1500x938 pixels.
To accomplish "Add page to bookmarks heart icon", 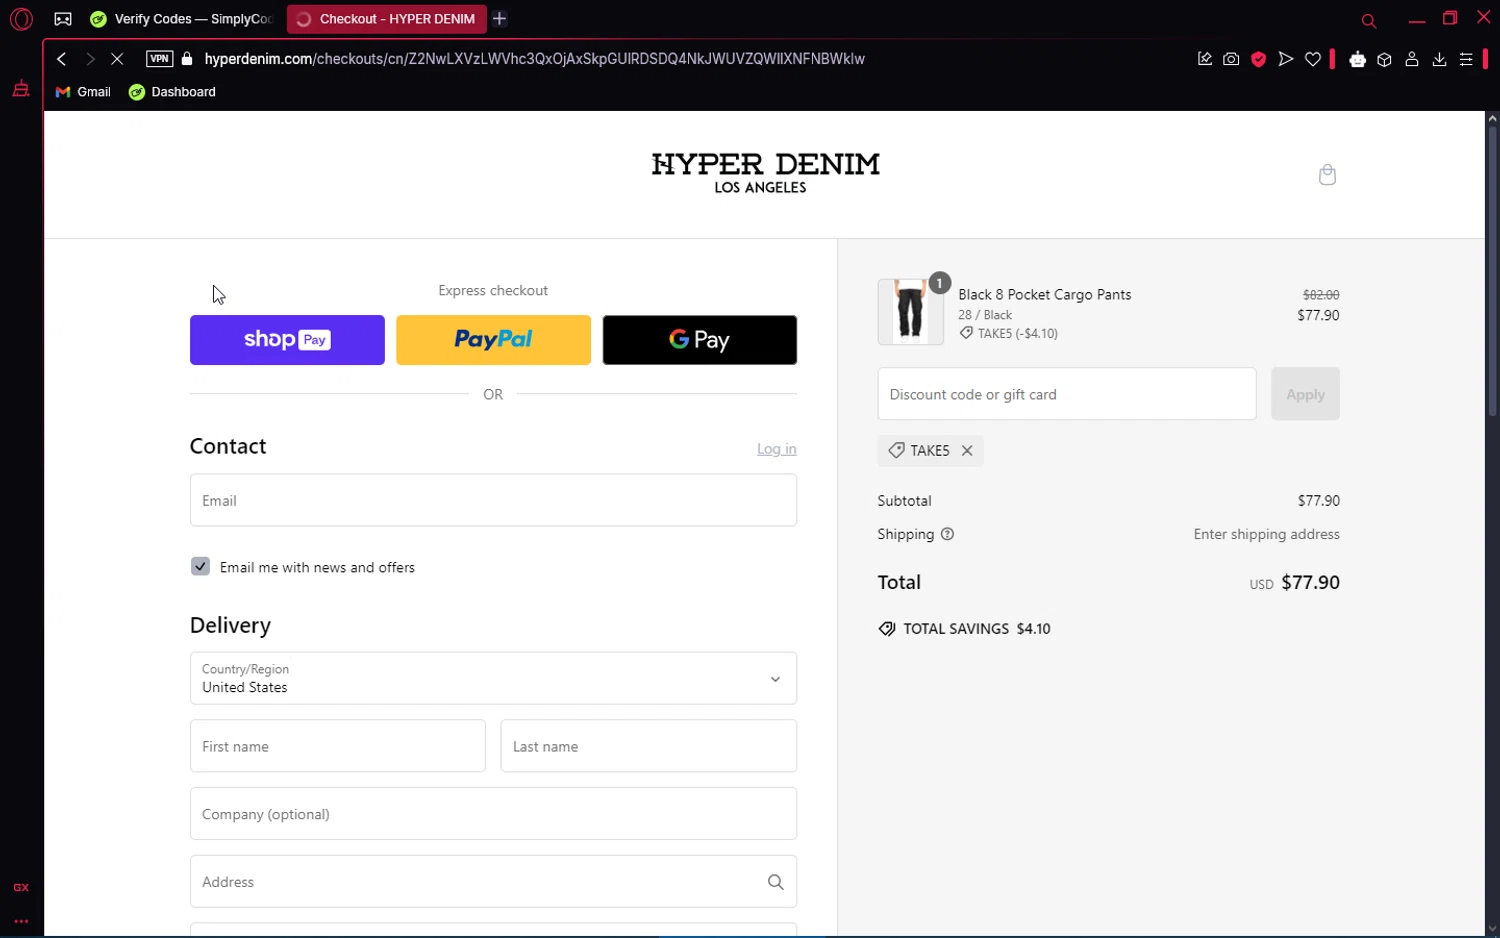I will pos(1313,59).
